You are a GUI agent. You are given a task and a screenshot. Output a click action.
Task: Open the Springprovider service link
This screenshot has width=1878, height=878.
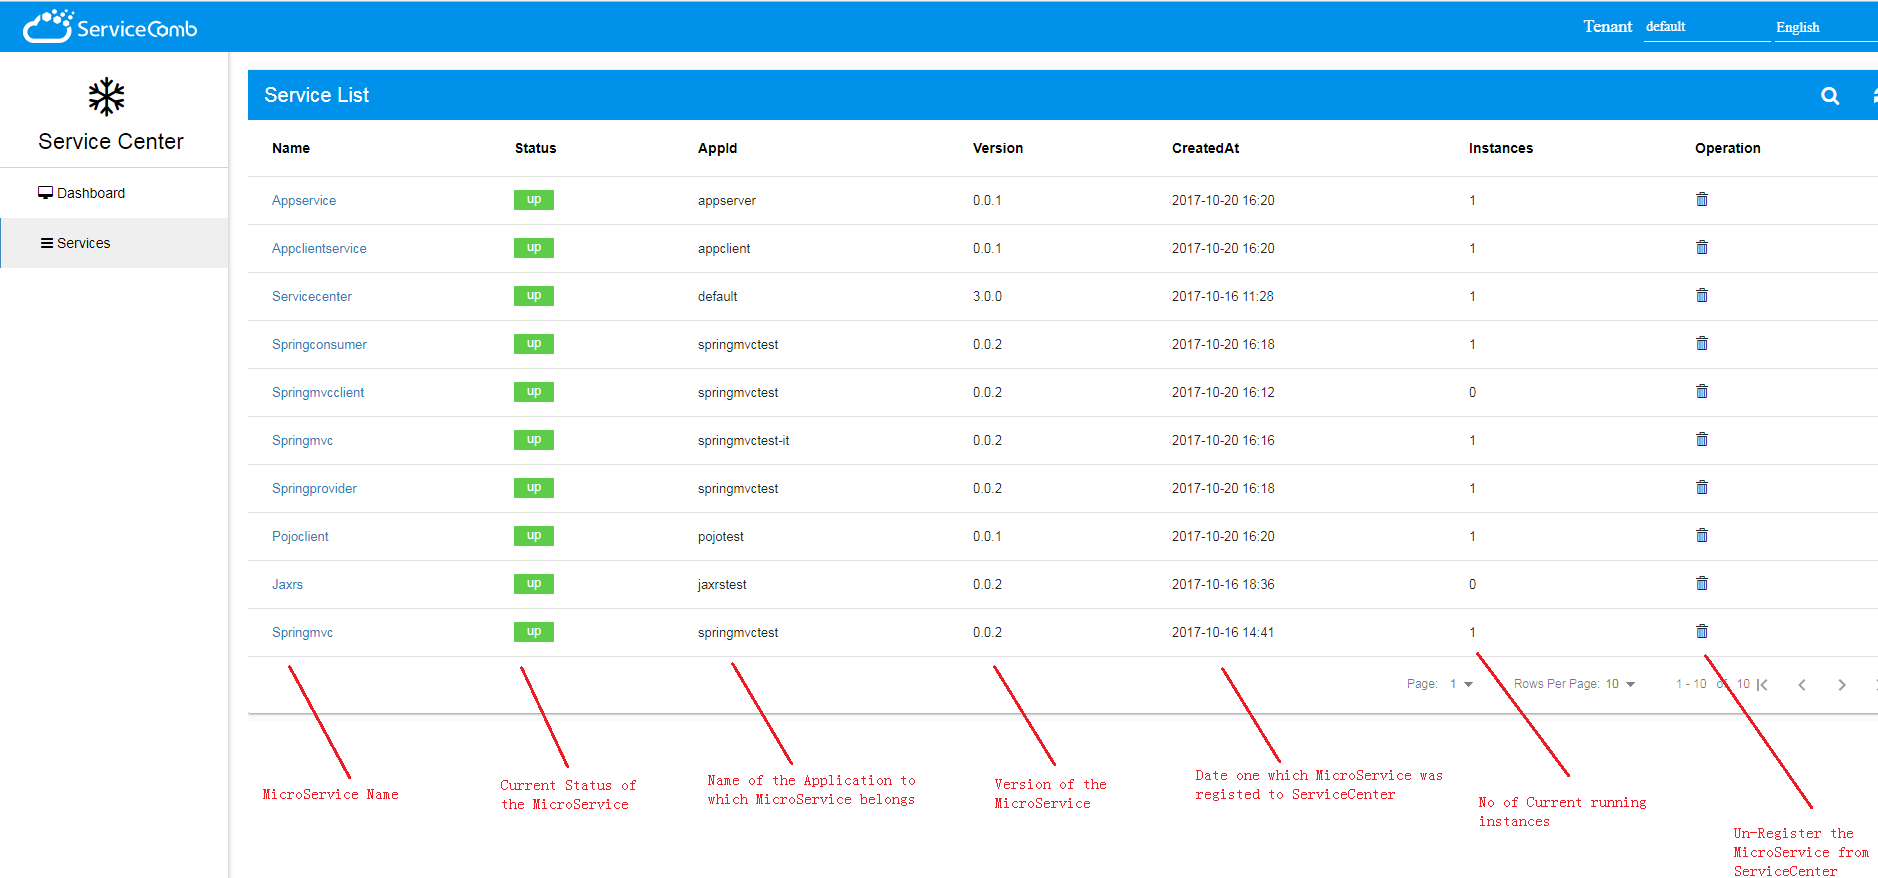(314, 489)
